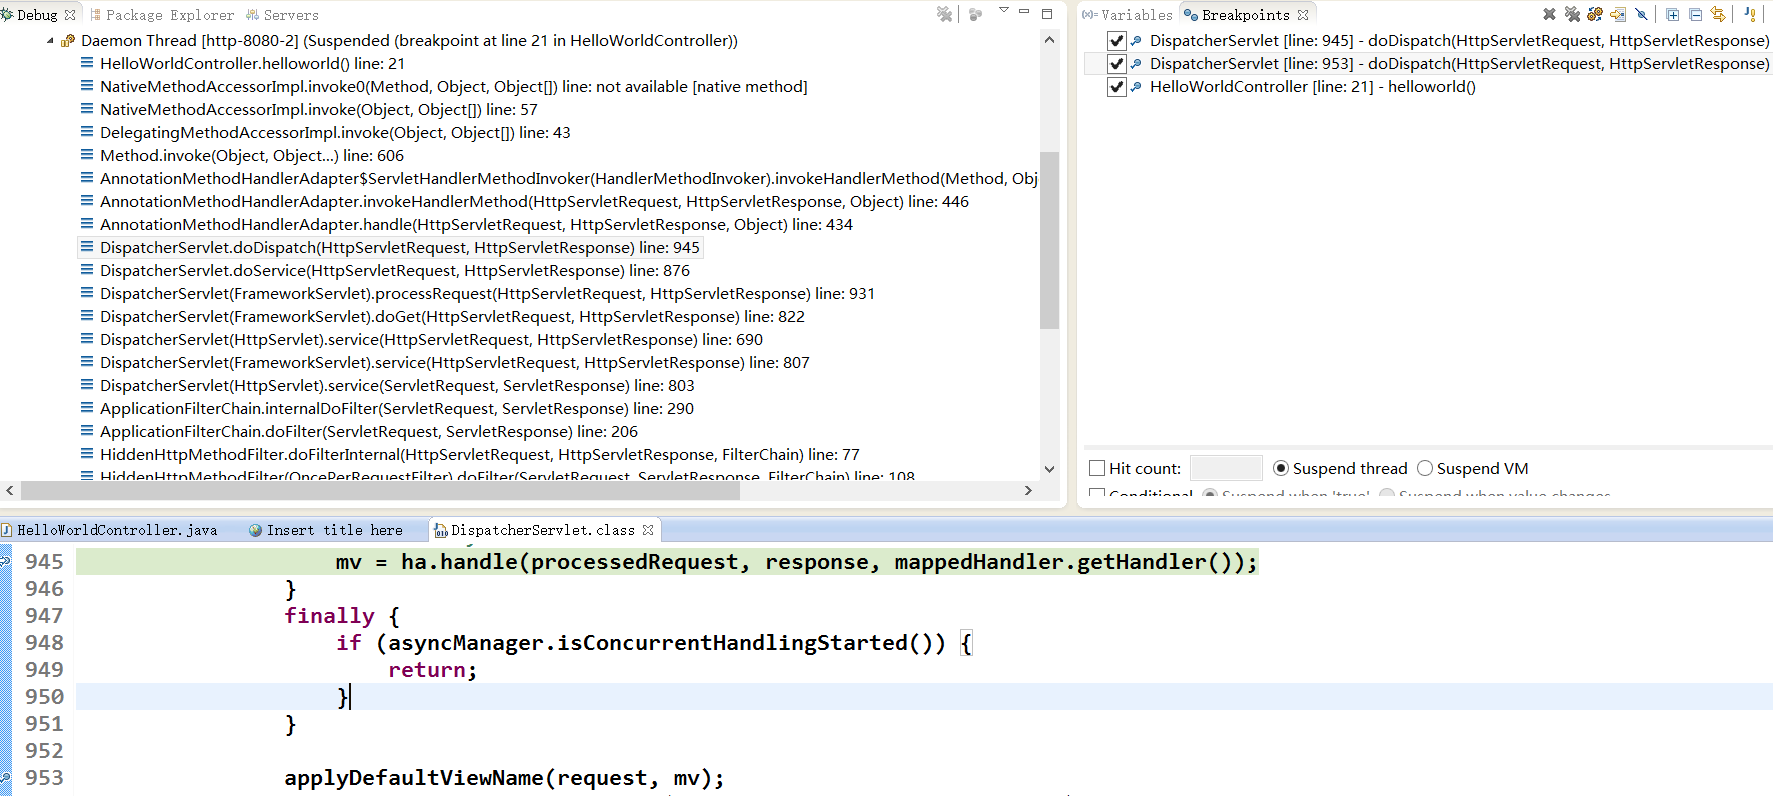Screen dimensions: 1773x796
Task: Select HelloWorldController line 21 breakpoint entry text
Action: [1313, 87]
